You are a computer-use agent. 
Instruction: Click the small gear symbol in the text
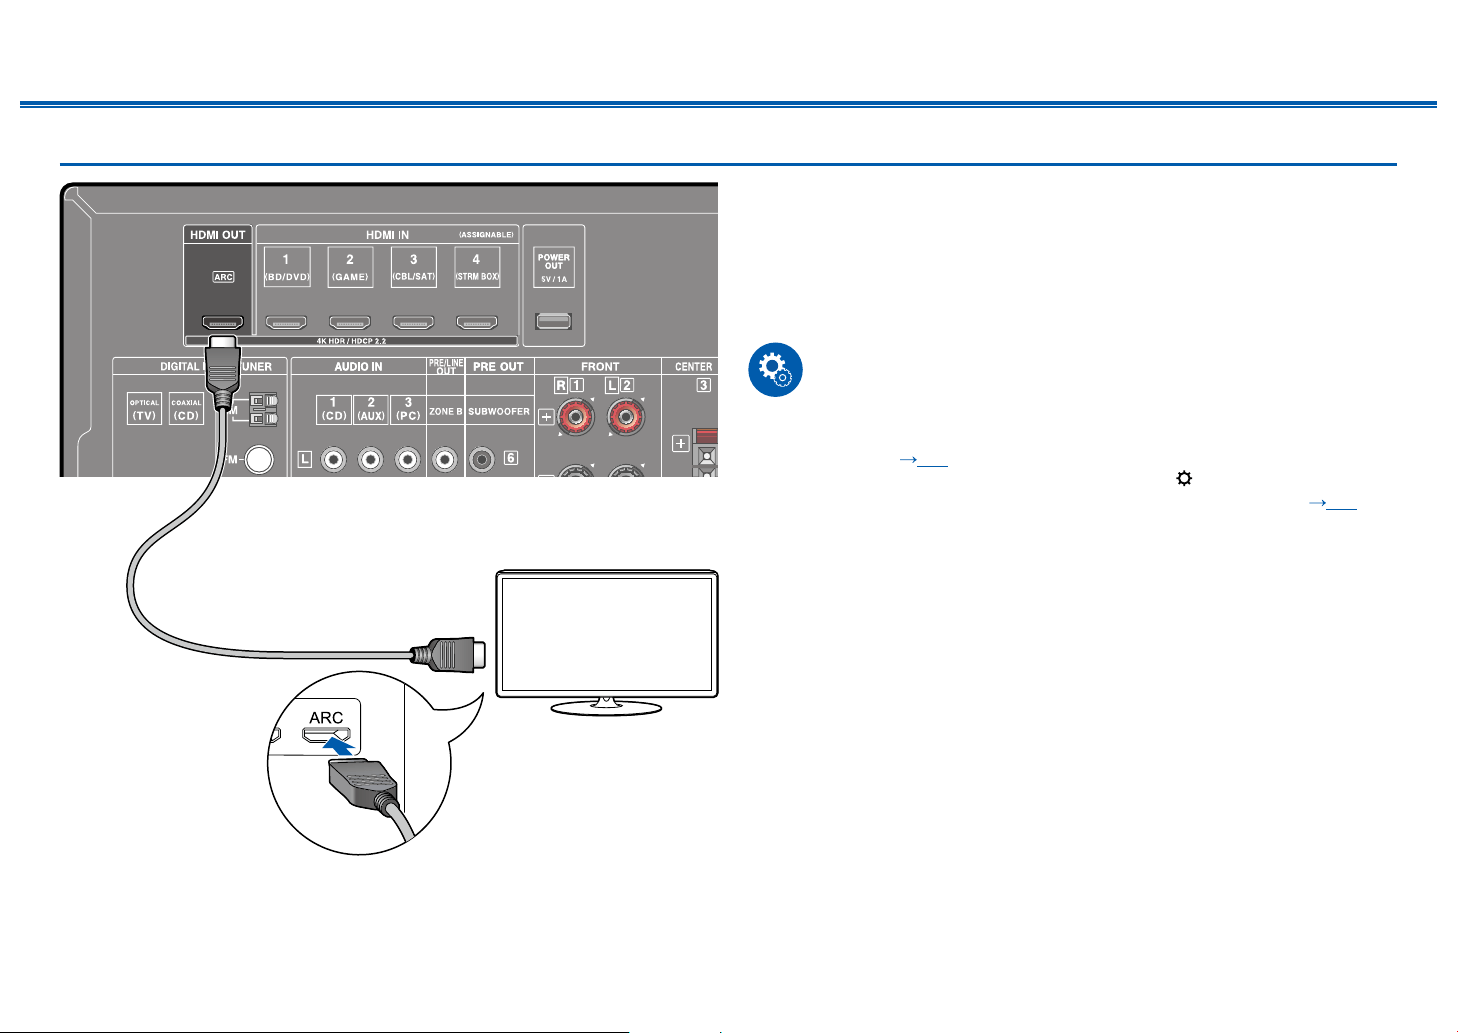(x=1184, y=479)
